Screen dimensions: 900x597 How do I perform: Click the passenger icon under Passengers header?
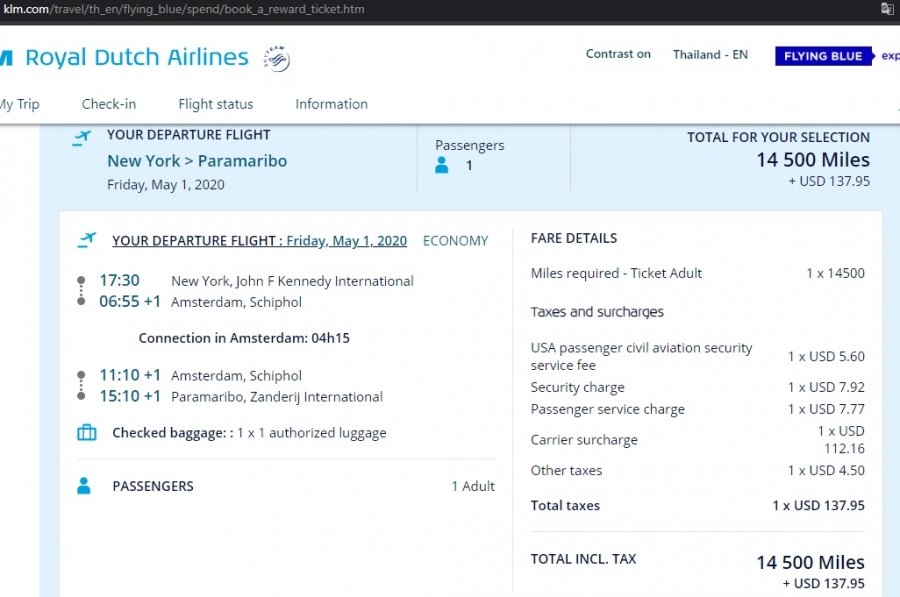click(x=442, y=165)
